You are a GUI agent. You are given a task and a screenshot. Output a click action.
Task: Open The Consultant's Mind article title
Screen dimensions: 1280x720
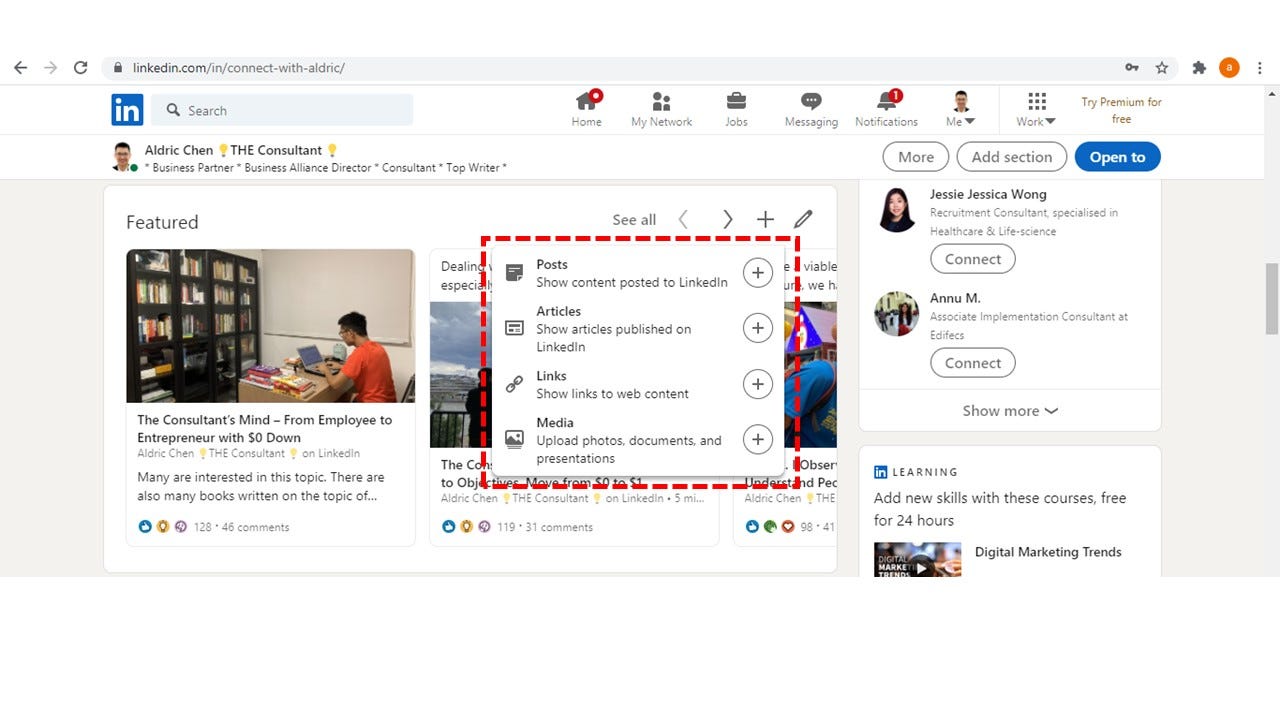pos(265,429)
